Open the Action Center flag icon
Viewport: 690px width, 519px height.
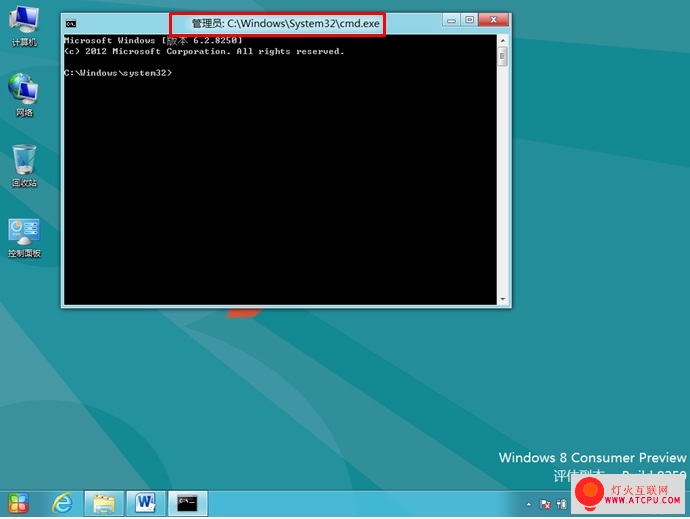tap(545, 504)
